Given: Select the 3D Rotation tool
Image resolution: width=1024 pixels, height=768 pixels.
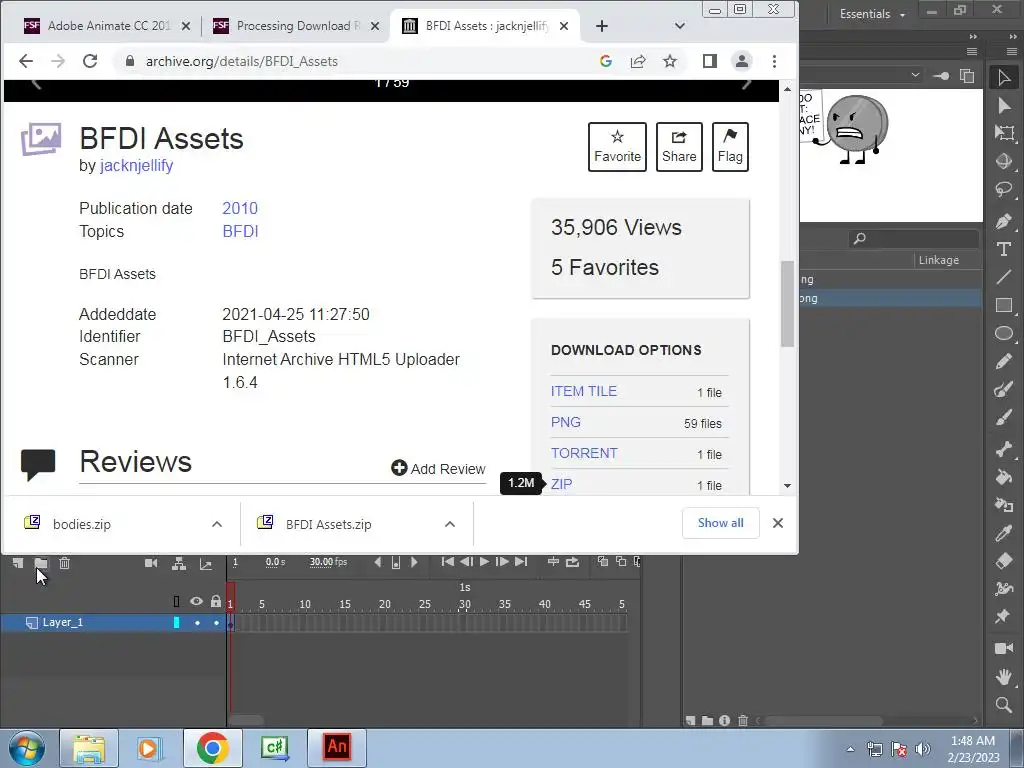Looking at the screenshot, I should click(x=1004, y=161).
